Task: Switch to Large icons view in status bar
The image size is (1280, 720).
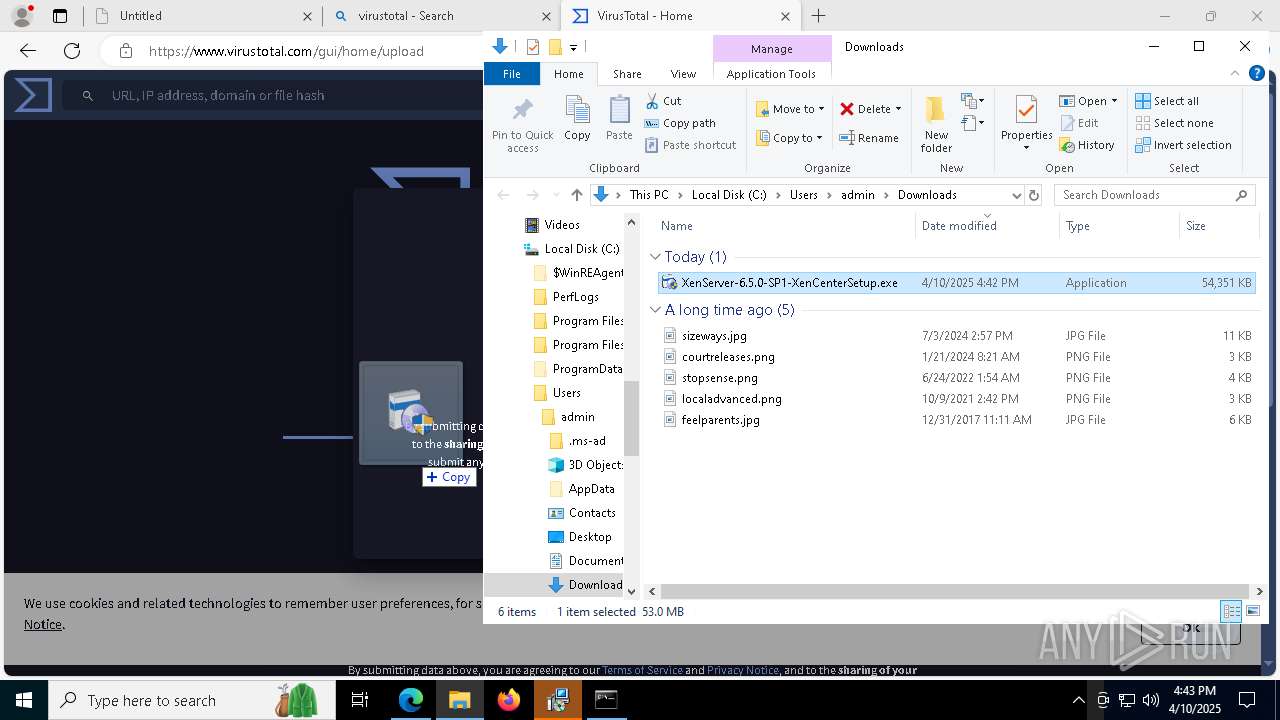Action: (1252, 611)
